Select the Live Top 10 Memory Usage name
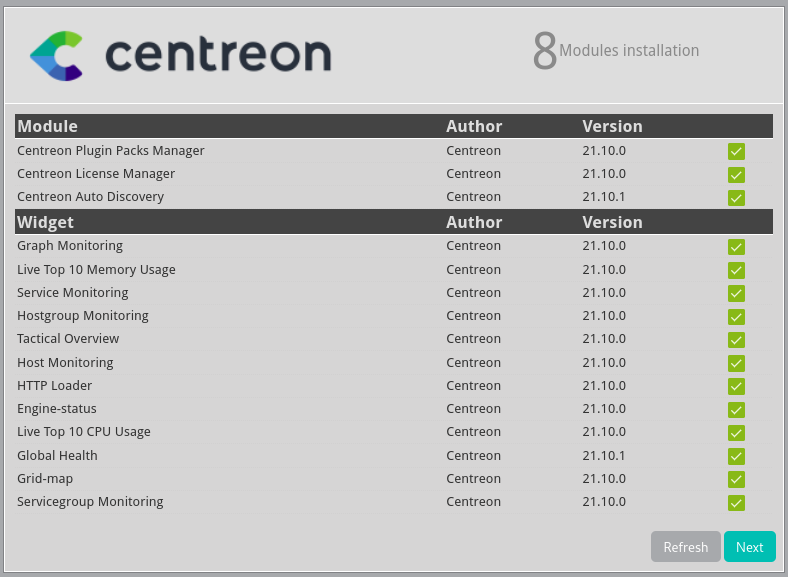The width and height of the screenshot is (788, 577). (x=96, y=270)
